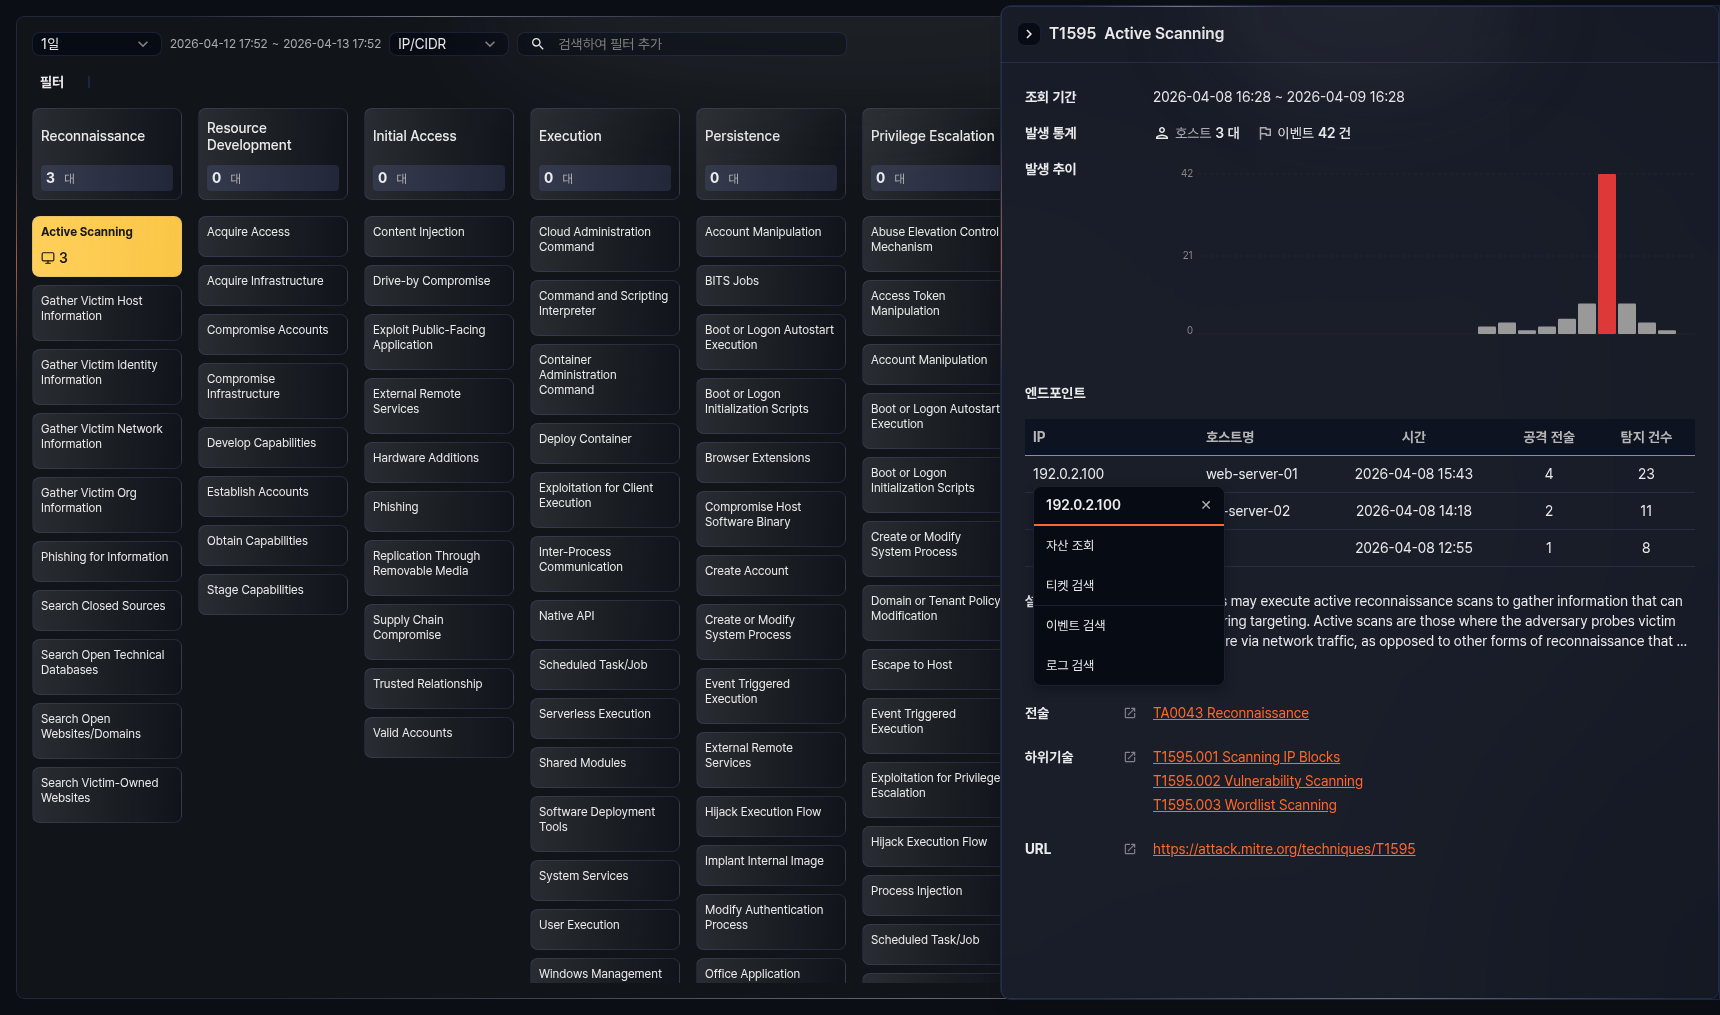Choose 로그 검색 in the IP menu

click(1070, 665)
